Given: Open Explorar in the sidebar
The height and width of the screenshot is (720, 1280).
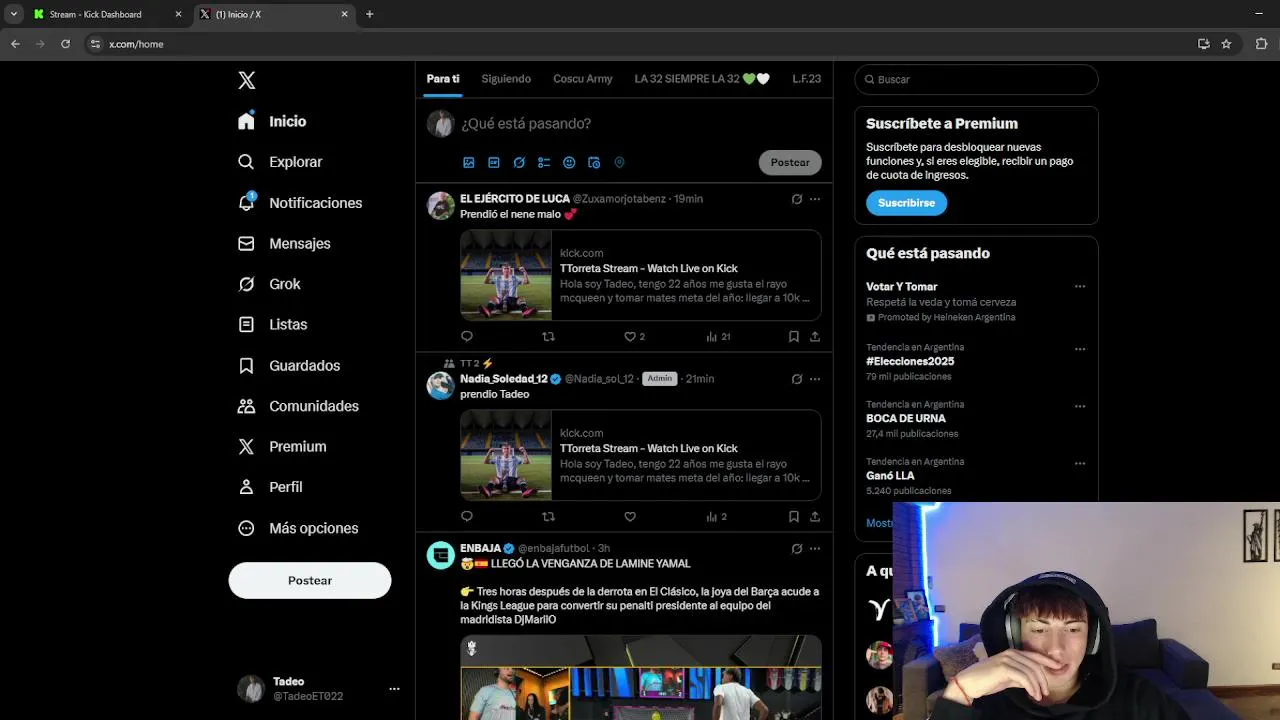Looking at the screenshot, I should click(280, 162).
